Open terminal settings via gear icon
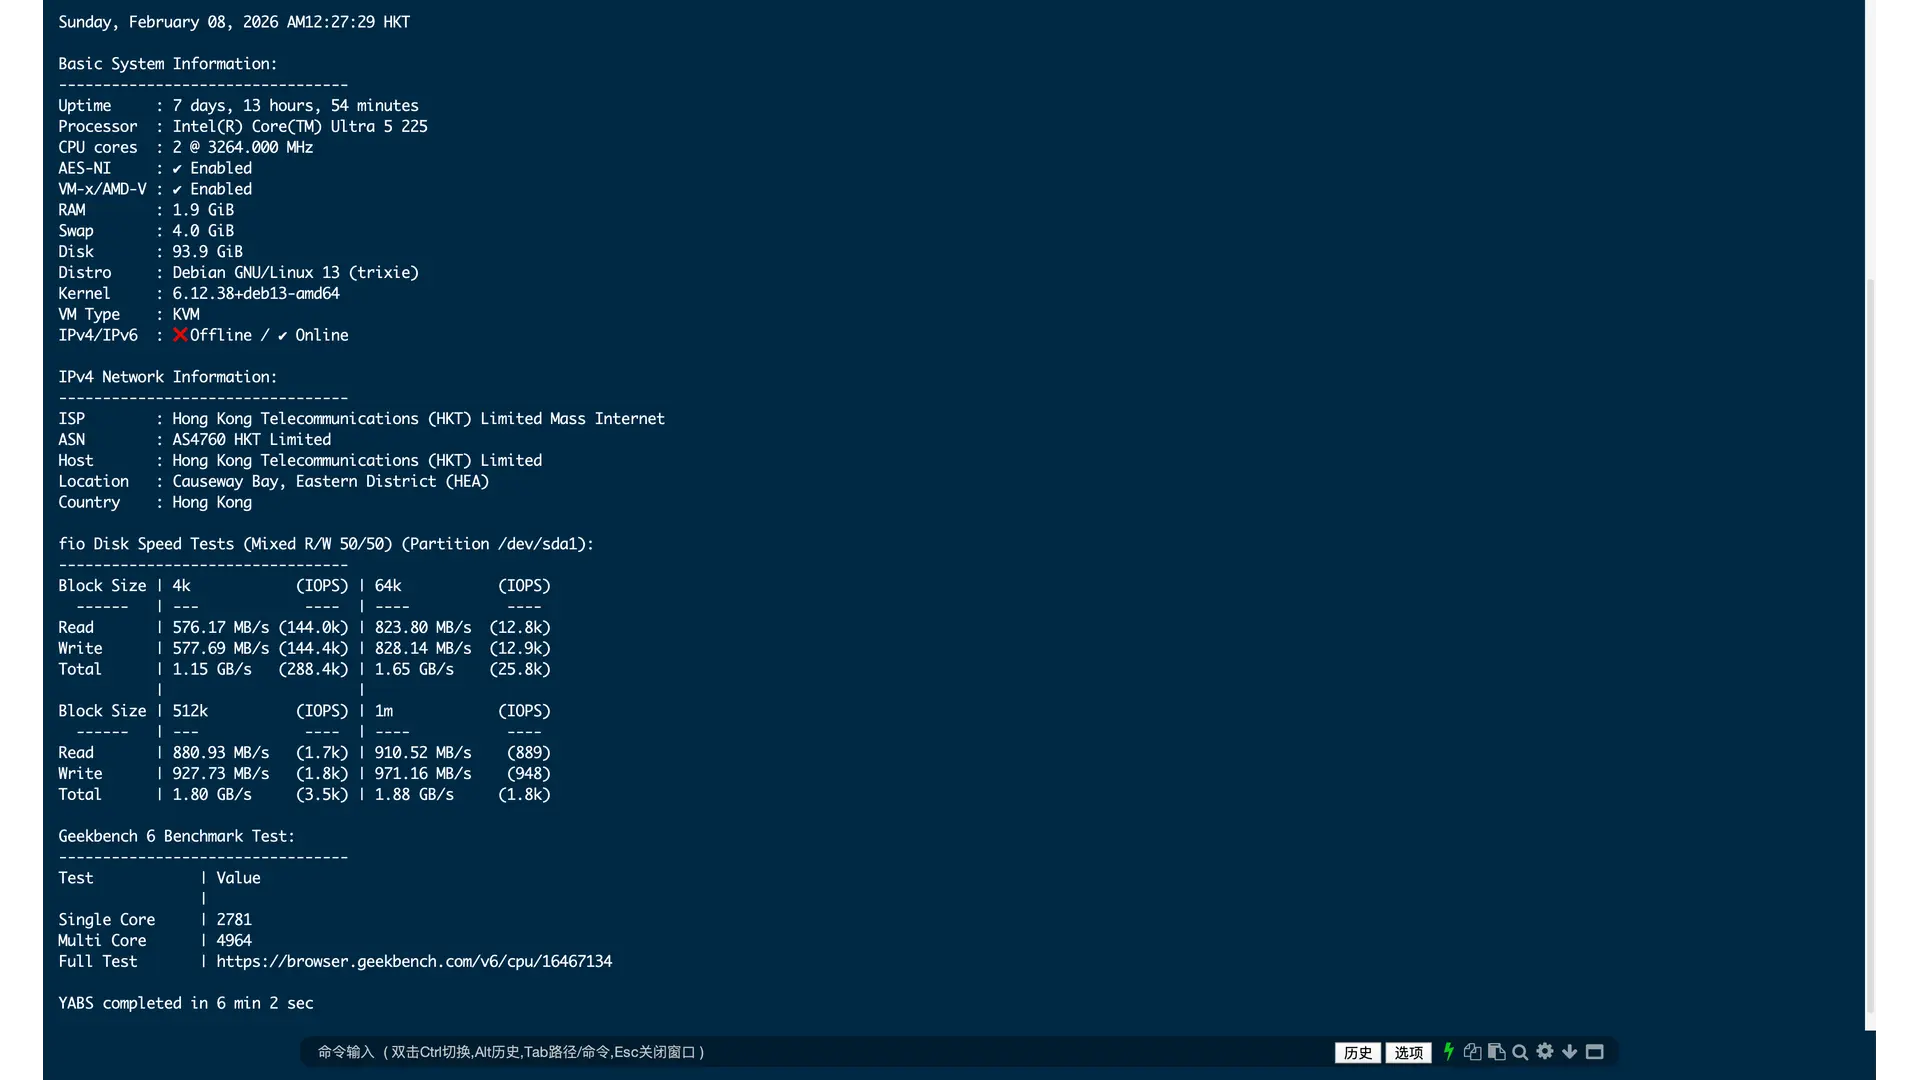 1545,1051
